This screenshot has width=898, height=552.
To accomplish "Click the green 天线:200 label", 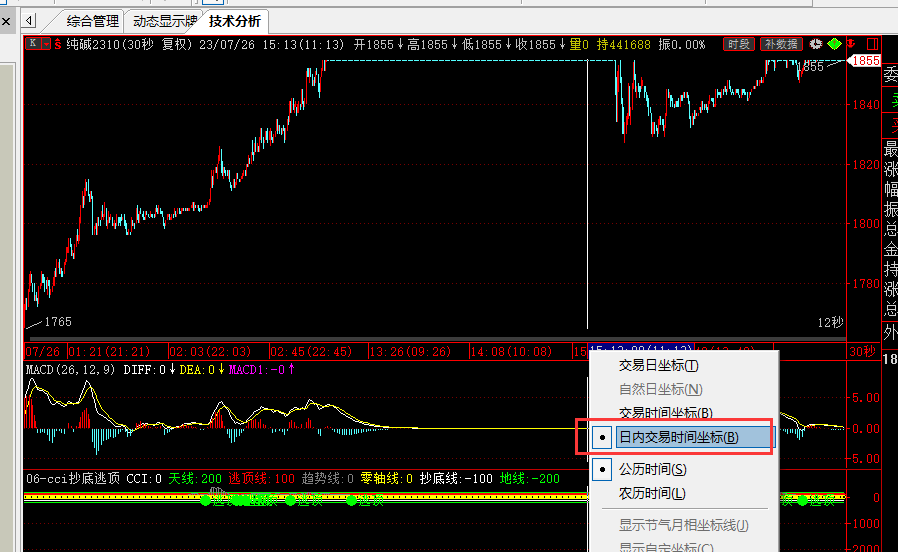I will coord(195,479).
